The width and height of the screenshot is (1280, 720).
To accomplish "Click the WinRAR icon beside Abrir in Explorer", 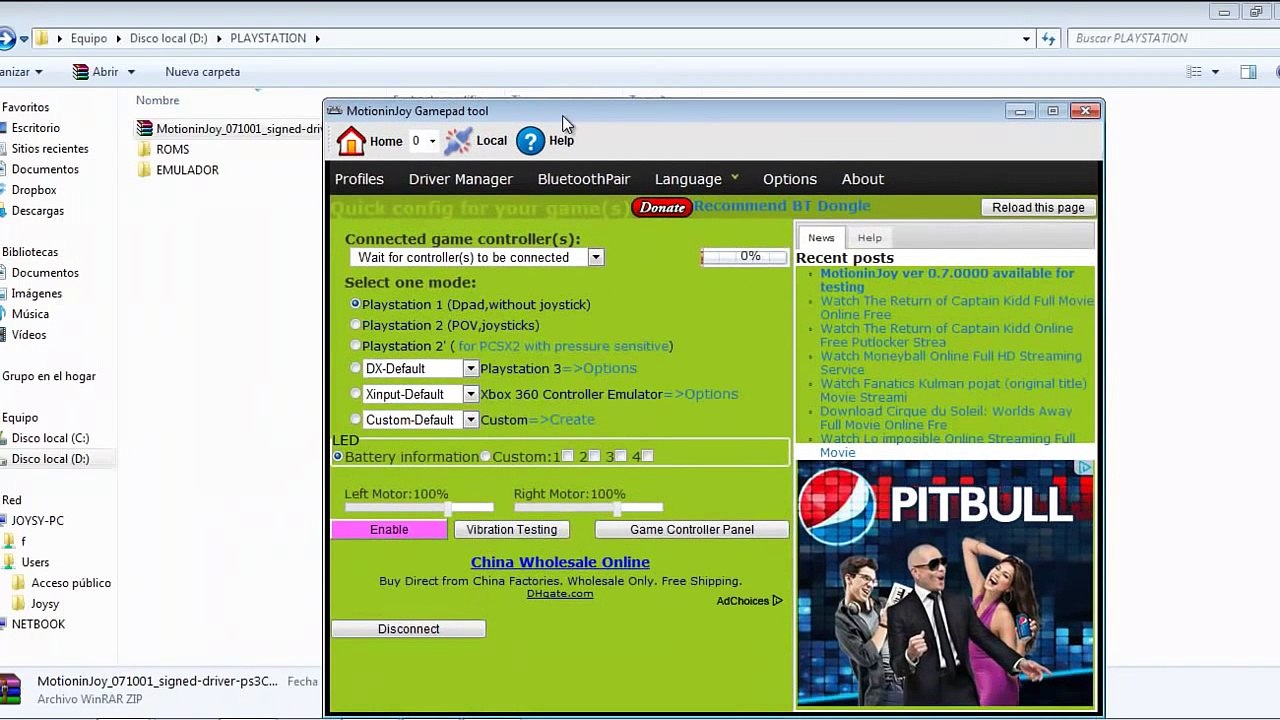I will coord(81,72).
